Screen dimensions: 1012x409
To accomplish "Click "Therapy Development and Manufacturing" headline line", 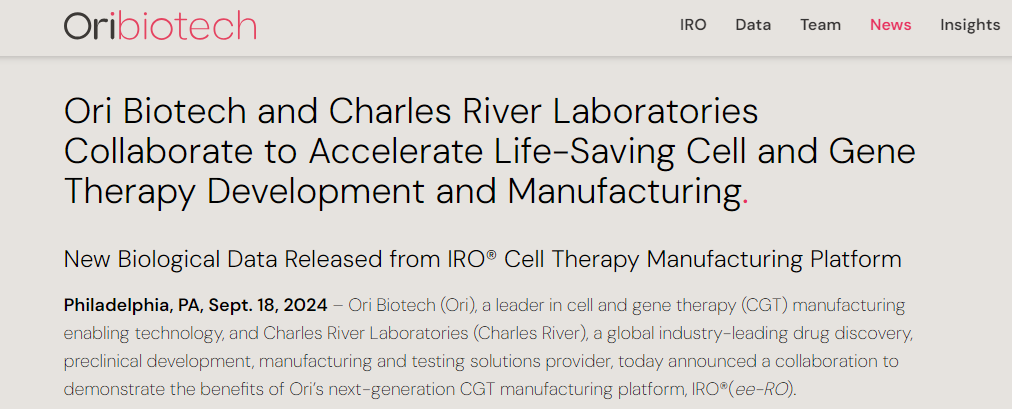I will click(400, 189).
